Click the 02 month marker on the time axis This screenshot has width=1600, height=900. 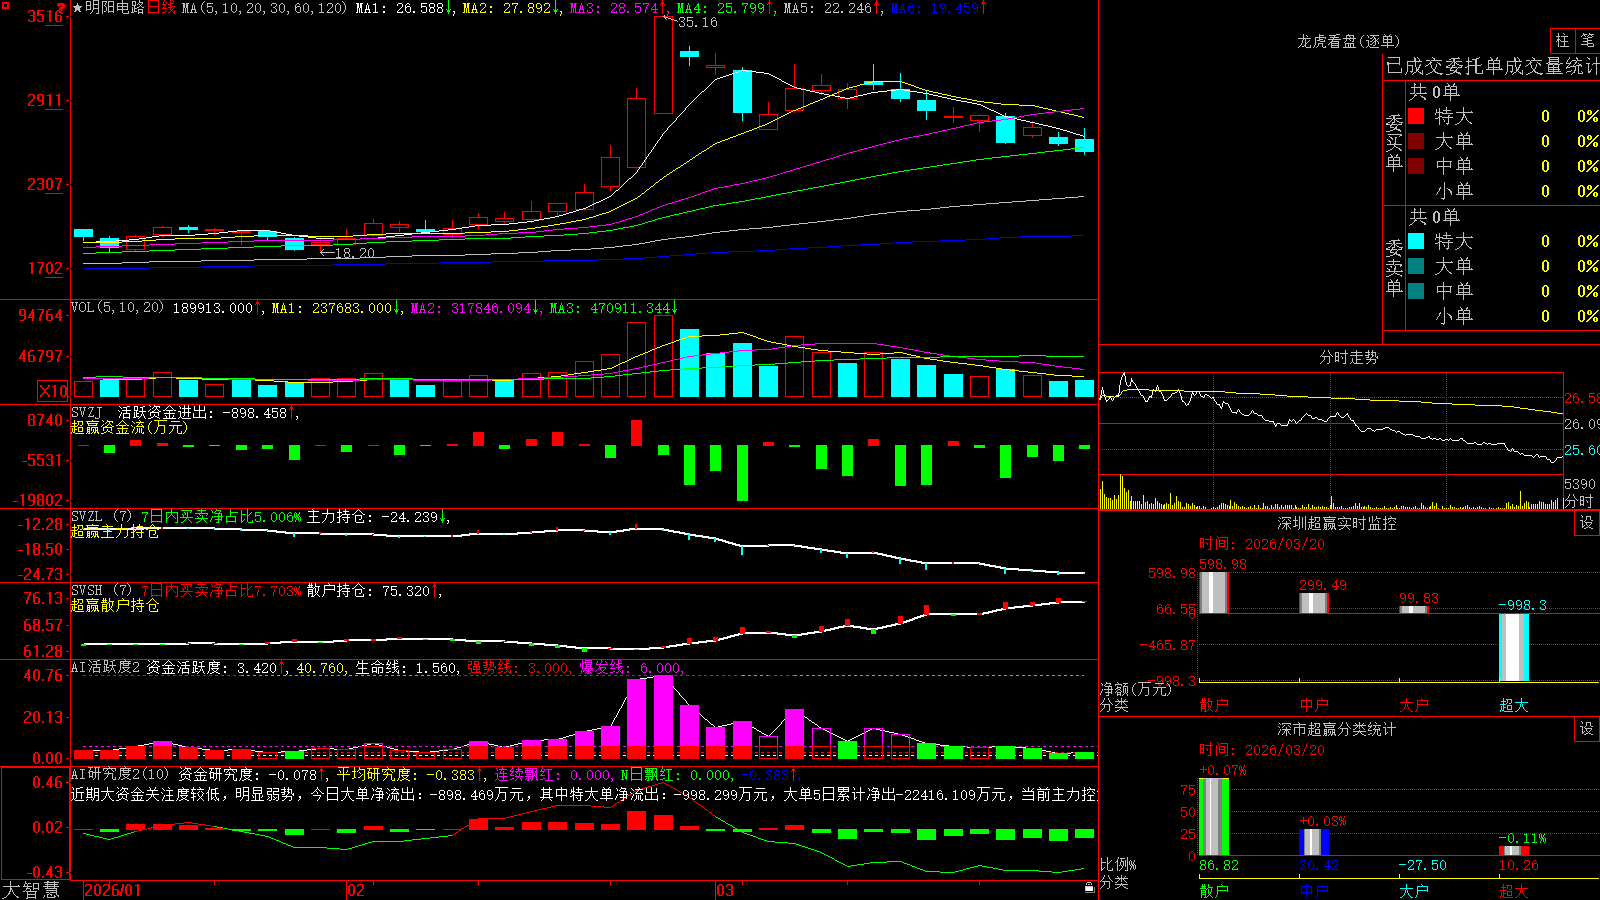click(356, 890)
